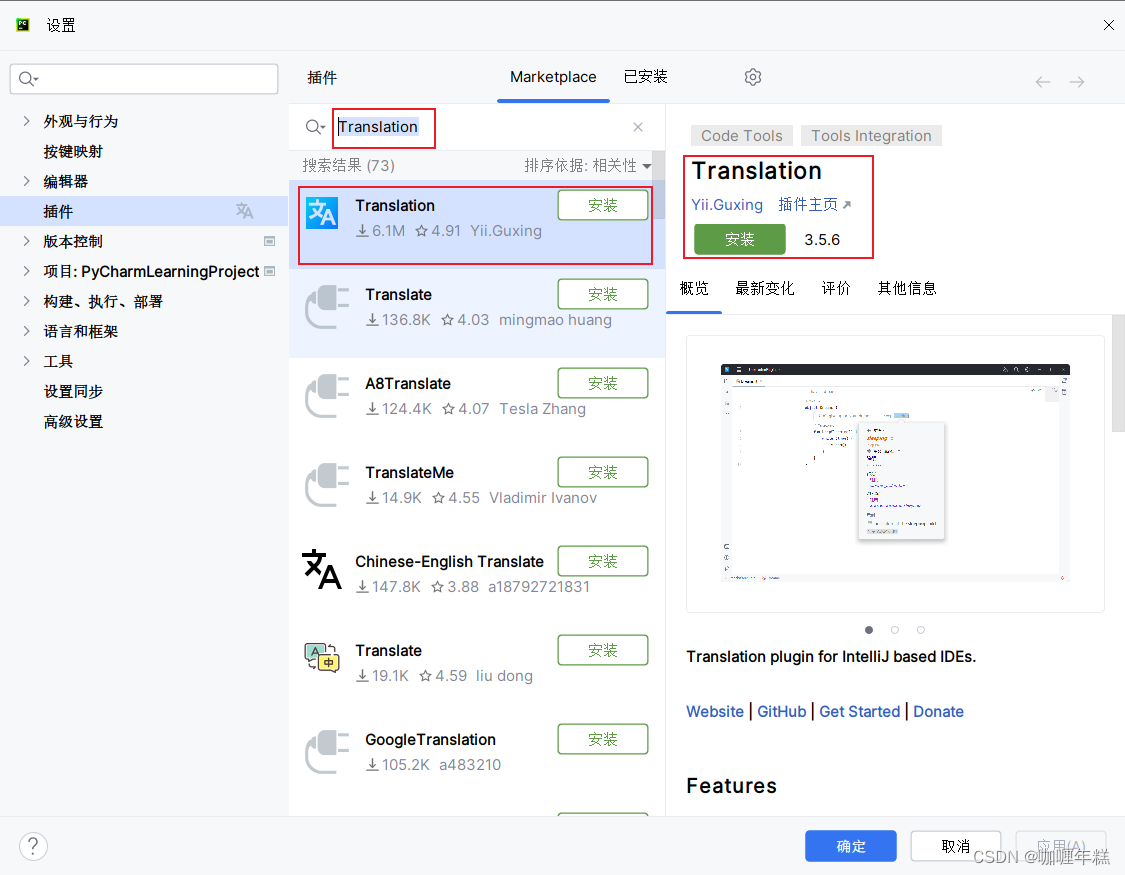The width and height of the screenshot is (1125, 875).
Task: Click the translation icon beside 插件 in the sidebar
Action: click(x=245, y=211)
